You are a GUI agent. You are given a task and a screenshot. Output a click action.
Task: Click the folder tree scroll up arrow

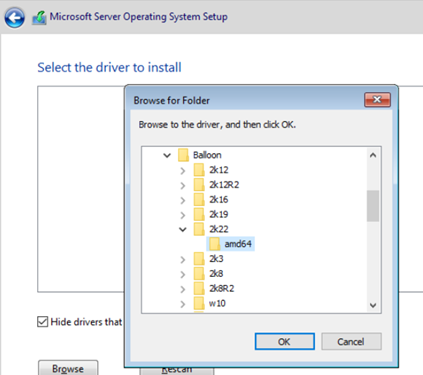pos(373,155)
